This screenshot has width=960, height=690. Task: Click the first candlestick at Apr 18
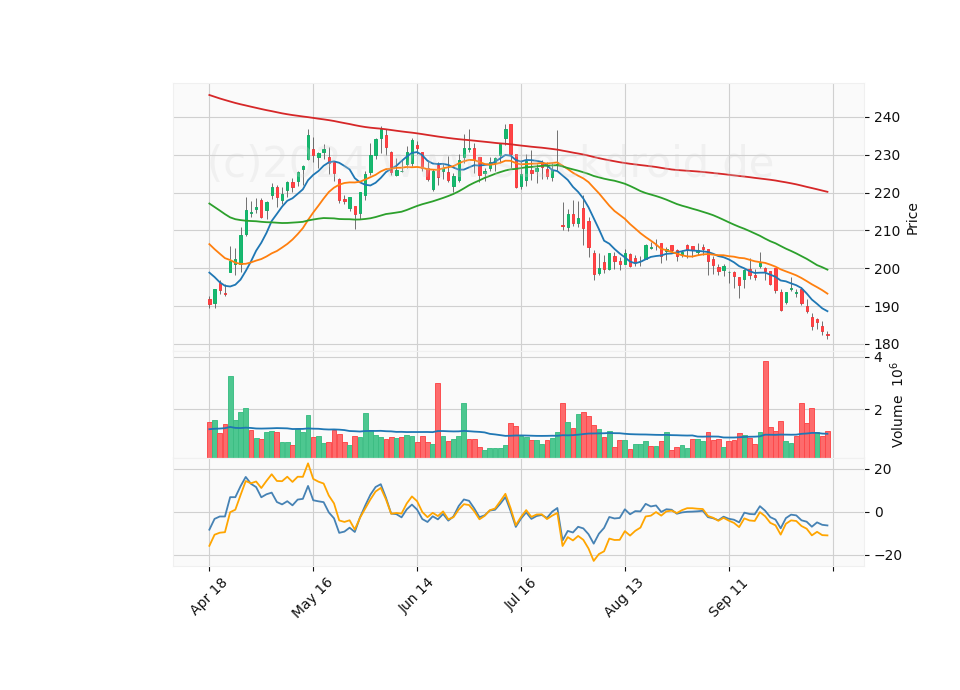209,302
